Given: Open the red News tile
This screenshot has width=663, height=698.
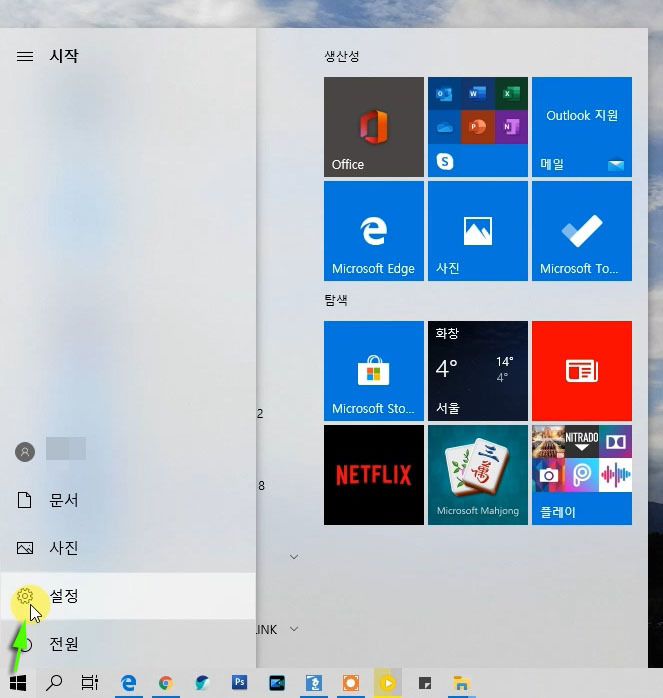Looking at the screenshot, I should click(582, 371).
